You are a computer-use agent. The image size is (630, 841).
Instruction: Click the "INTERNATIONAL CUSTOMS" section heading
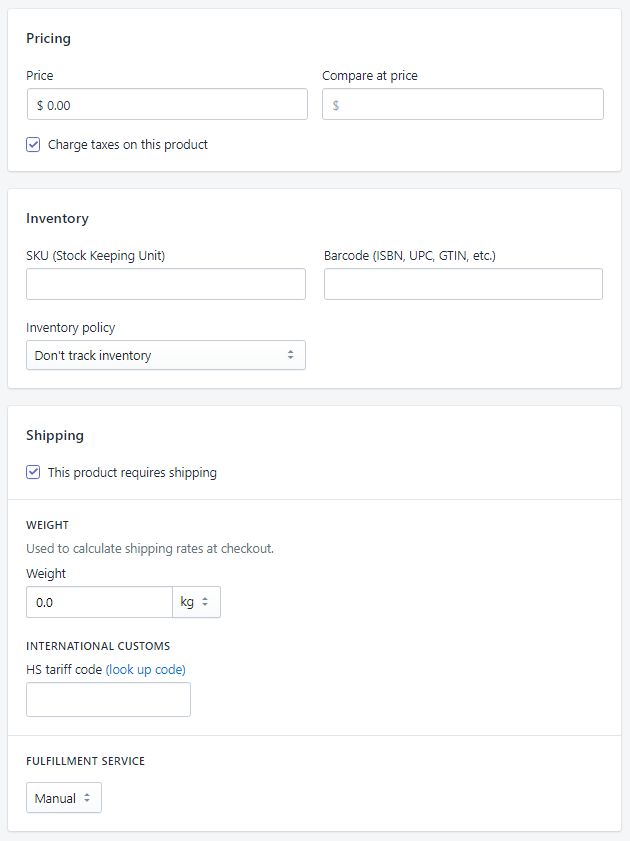coord(98,646)
